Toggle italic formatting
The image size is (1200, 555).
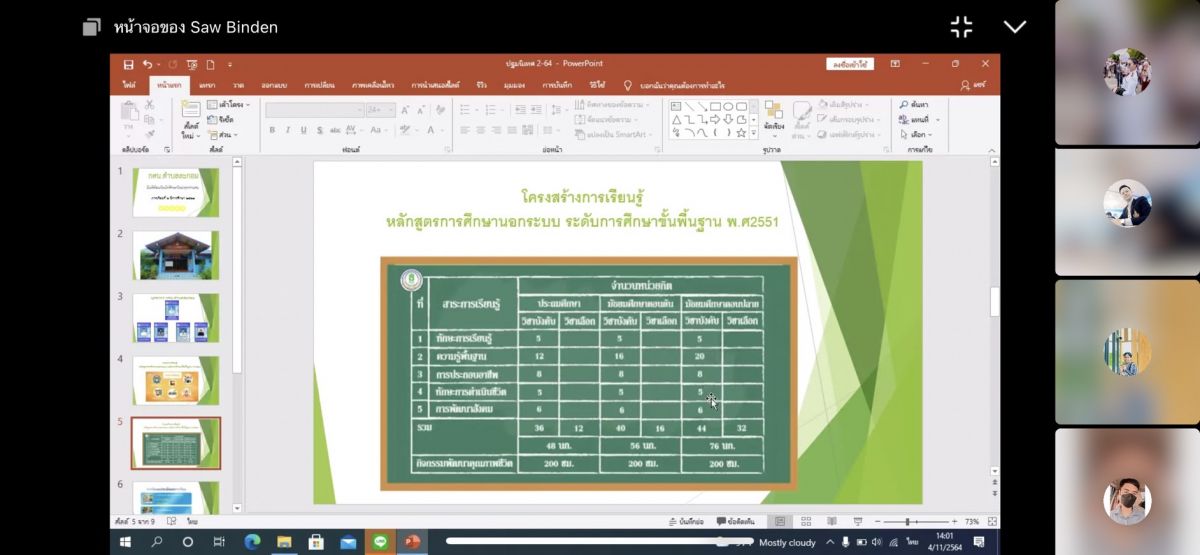click(287, 130)
